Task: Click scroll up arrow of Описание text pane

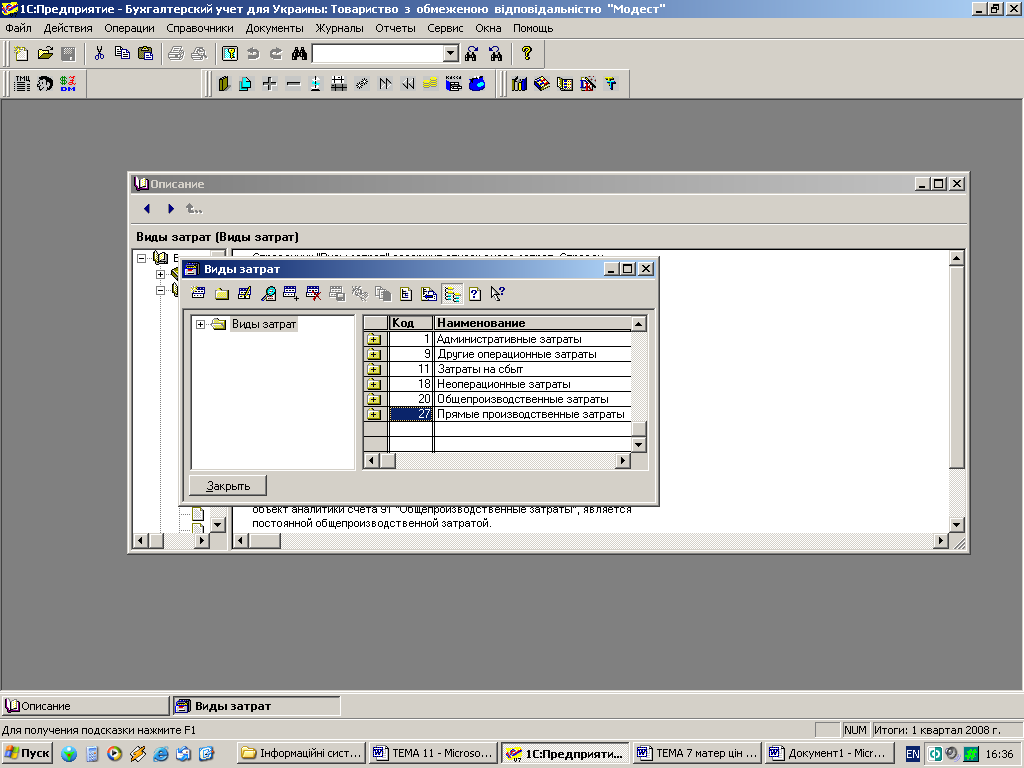Action: pos(956,258)
